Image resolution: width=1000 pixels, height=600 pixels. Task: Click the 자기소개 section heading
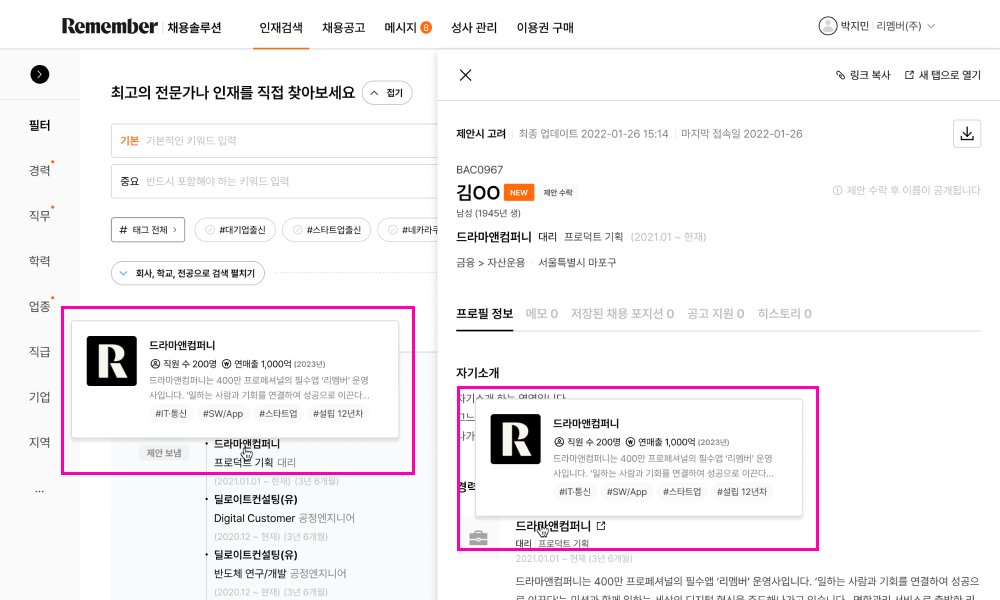tap(478, 373)
